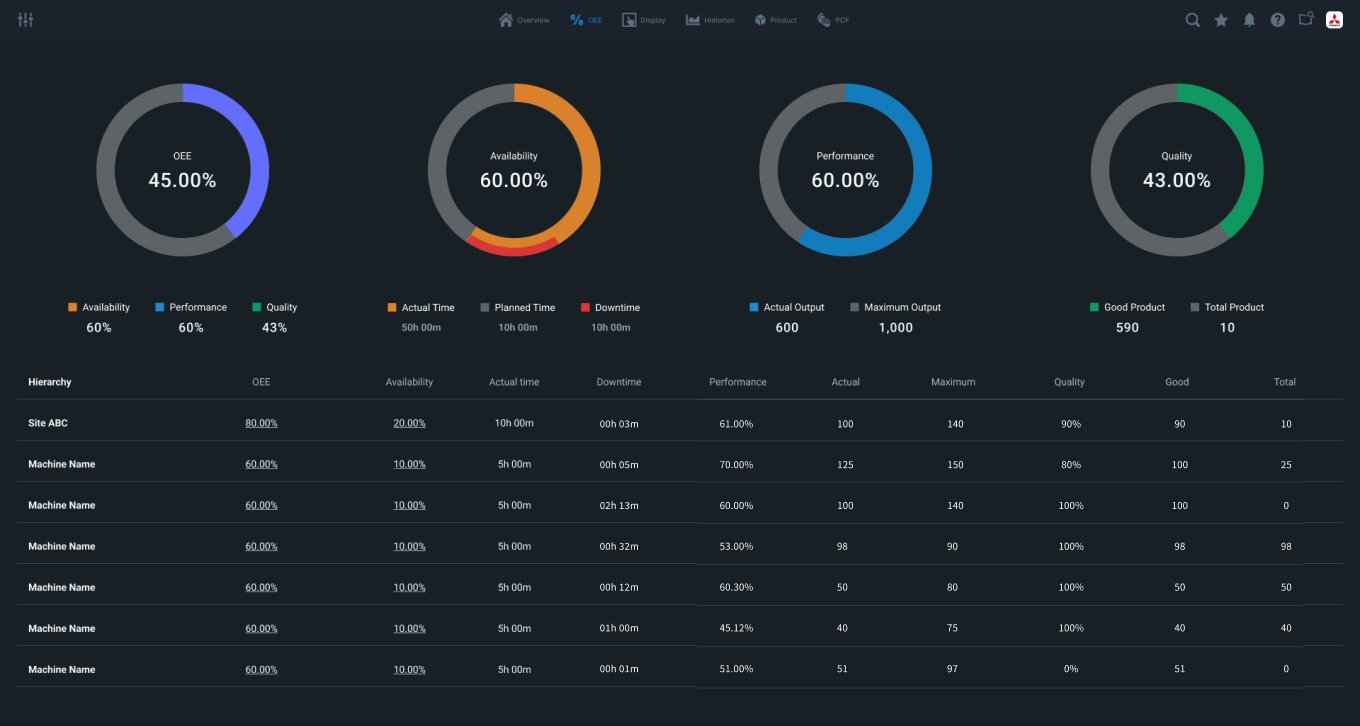The height and width of the screenshot is (726, 1360).
Task: Select the Actual Output legend entry
Action: (x=787, y=307)
